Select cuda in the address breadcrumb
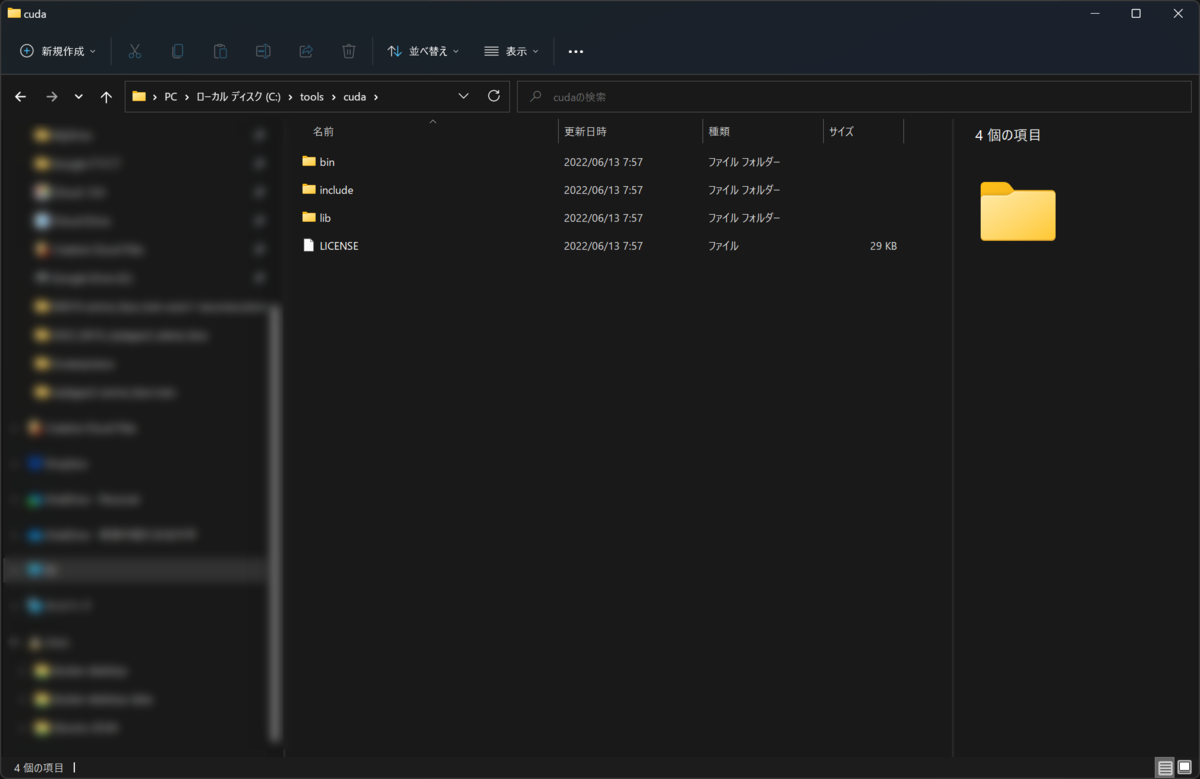This screenshot has height=779, width=1200. tap(355, 97)
